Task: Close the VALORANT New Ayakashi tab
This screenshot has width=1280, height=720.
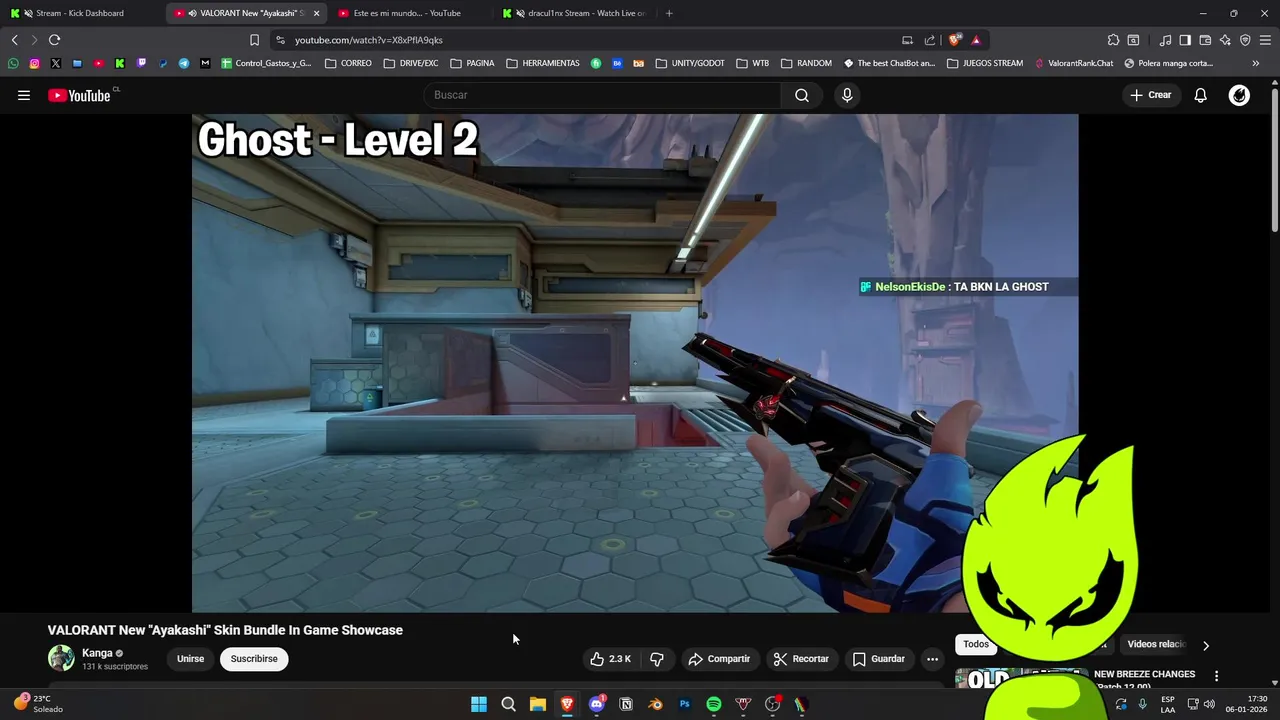Action: point(316,13)
